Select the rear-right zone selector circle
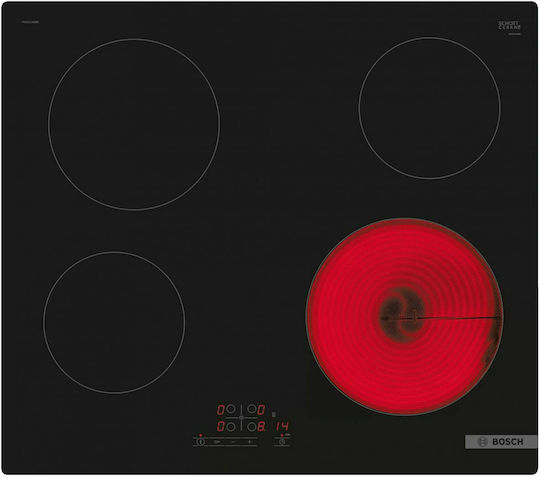The width and height of the screenshot is (540, 478). [252, 409]
